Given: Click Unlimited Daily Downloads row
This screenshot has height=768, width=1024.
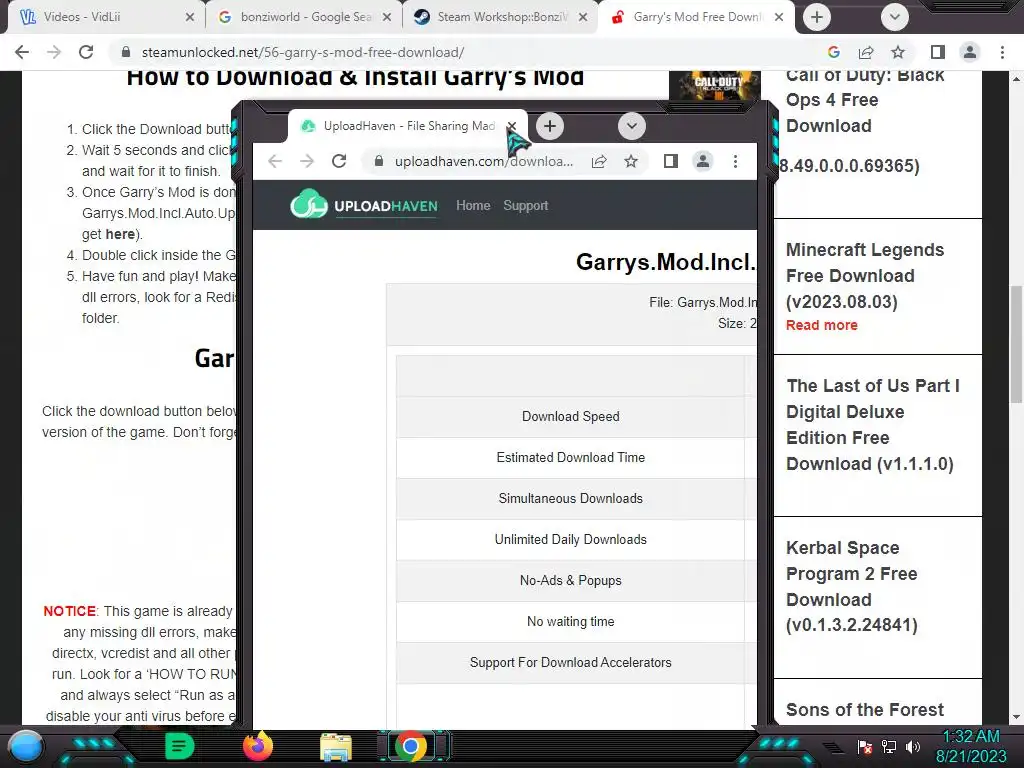Looking at the screenshot, I should (x=577, y=540).
